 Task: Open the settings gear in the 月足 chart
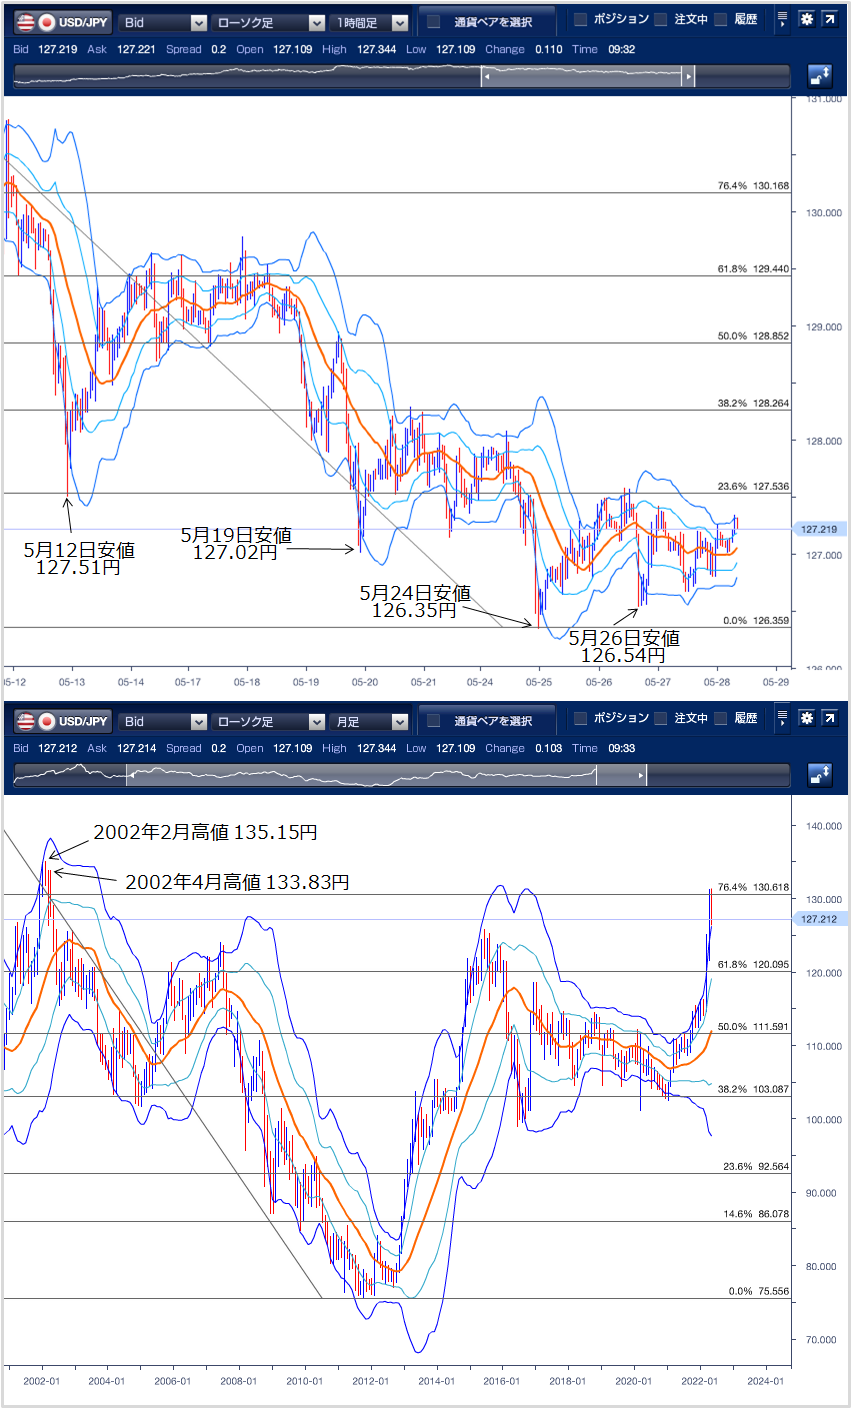(x=806, y=718)
